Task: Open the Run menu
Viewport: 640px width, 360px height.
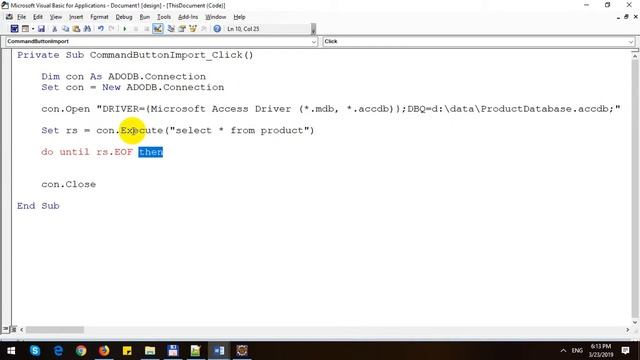Action: pos(144,17)
